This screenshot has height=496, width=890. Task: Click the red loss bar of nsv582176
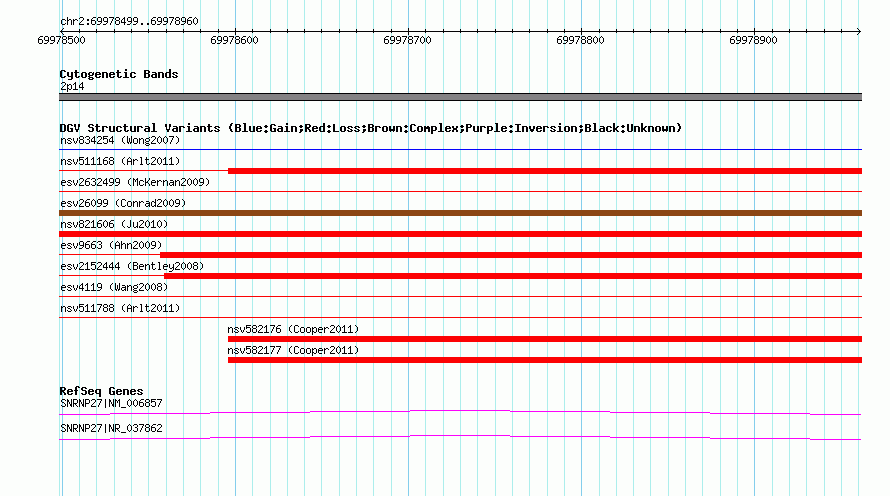[545, 339]
